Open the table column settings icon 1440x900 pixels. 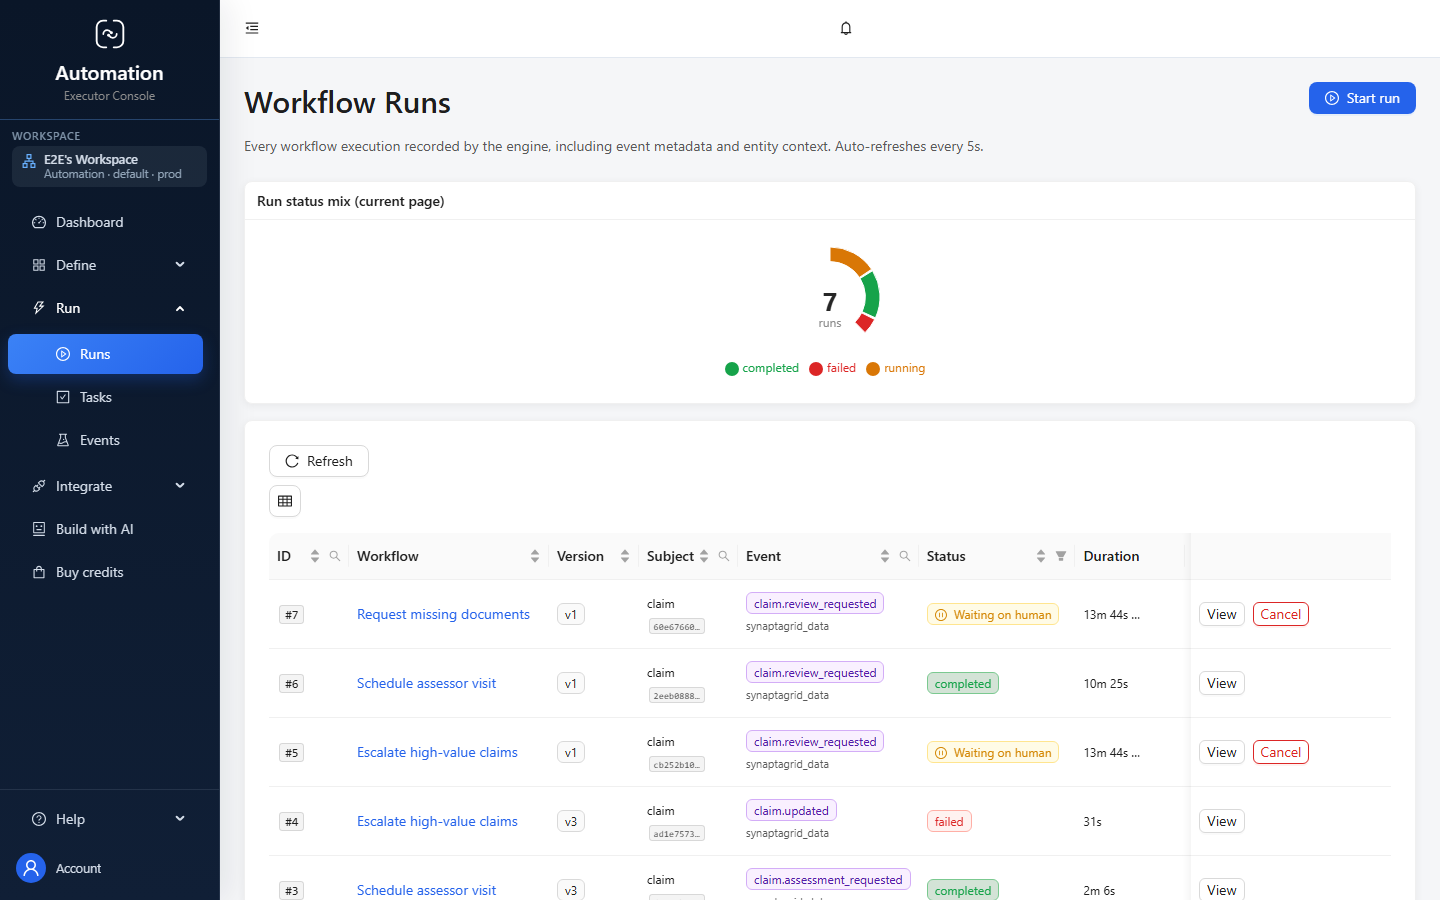(x=285, y=501)
